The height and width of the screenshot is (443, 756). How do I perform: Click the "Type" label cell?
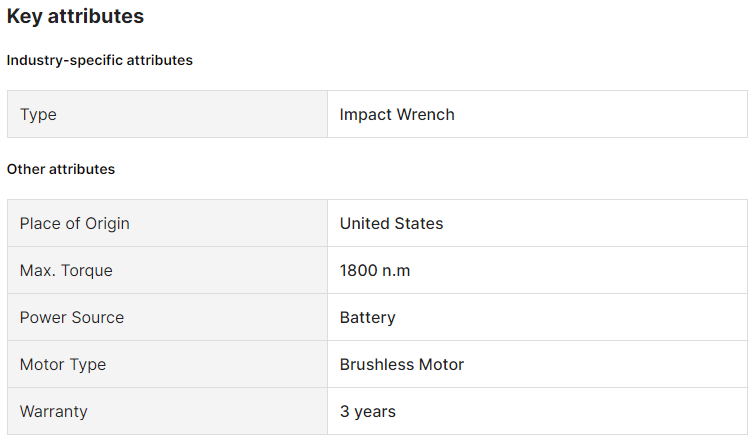coord(38,115)
